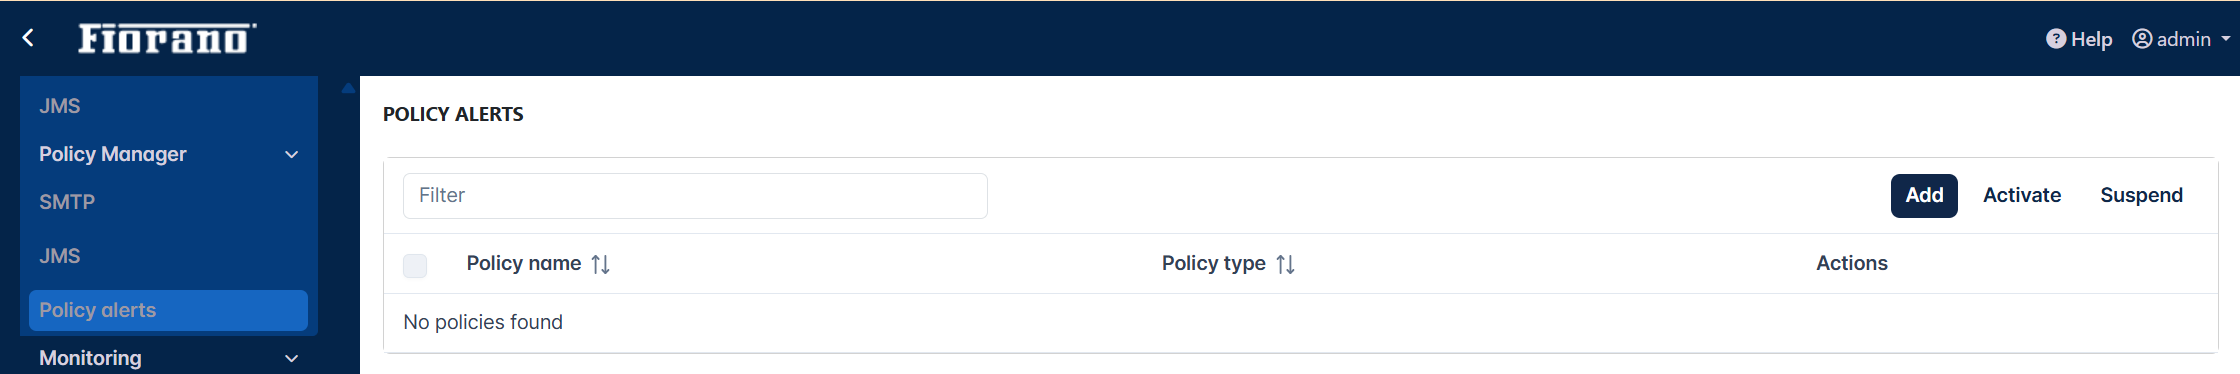
Task: Sort by Policy name arrows icon
Action: (600, 264)
